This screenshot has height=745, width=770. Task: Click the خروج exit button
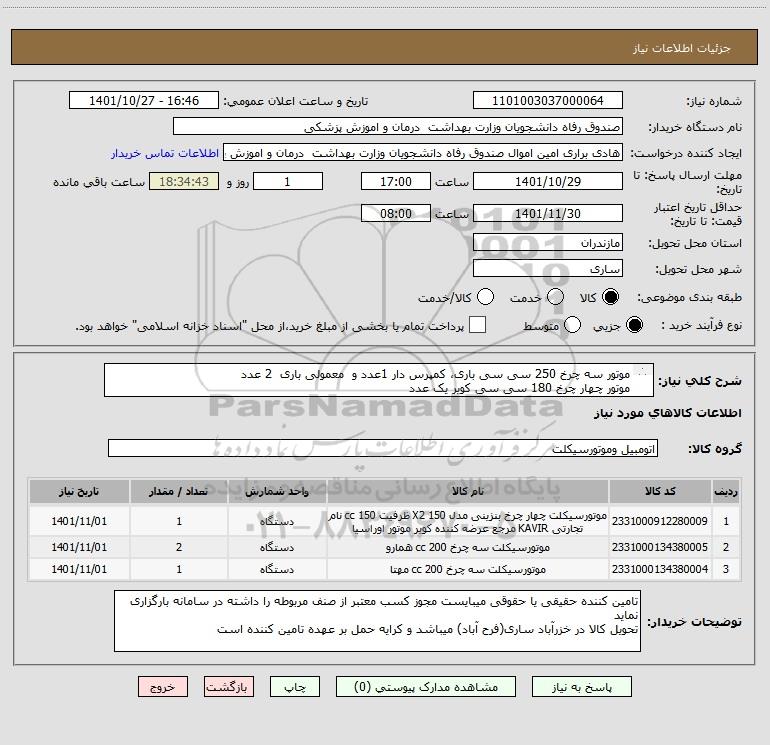163,687
